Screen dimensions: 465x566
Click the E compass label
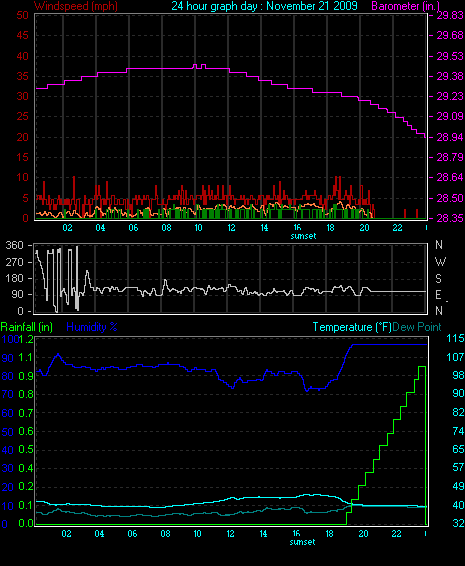pos(439,295)
